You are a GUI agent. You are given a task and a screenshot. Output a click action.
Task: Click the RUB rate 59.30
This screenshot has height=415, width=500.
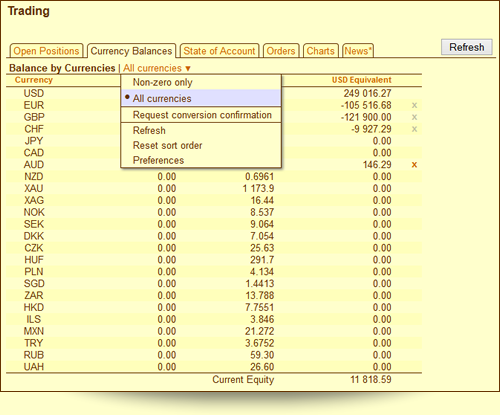point(262,355)
